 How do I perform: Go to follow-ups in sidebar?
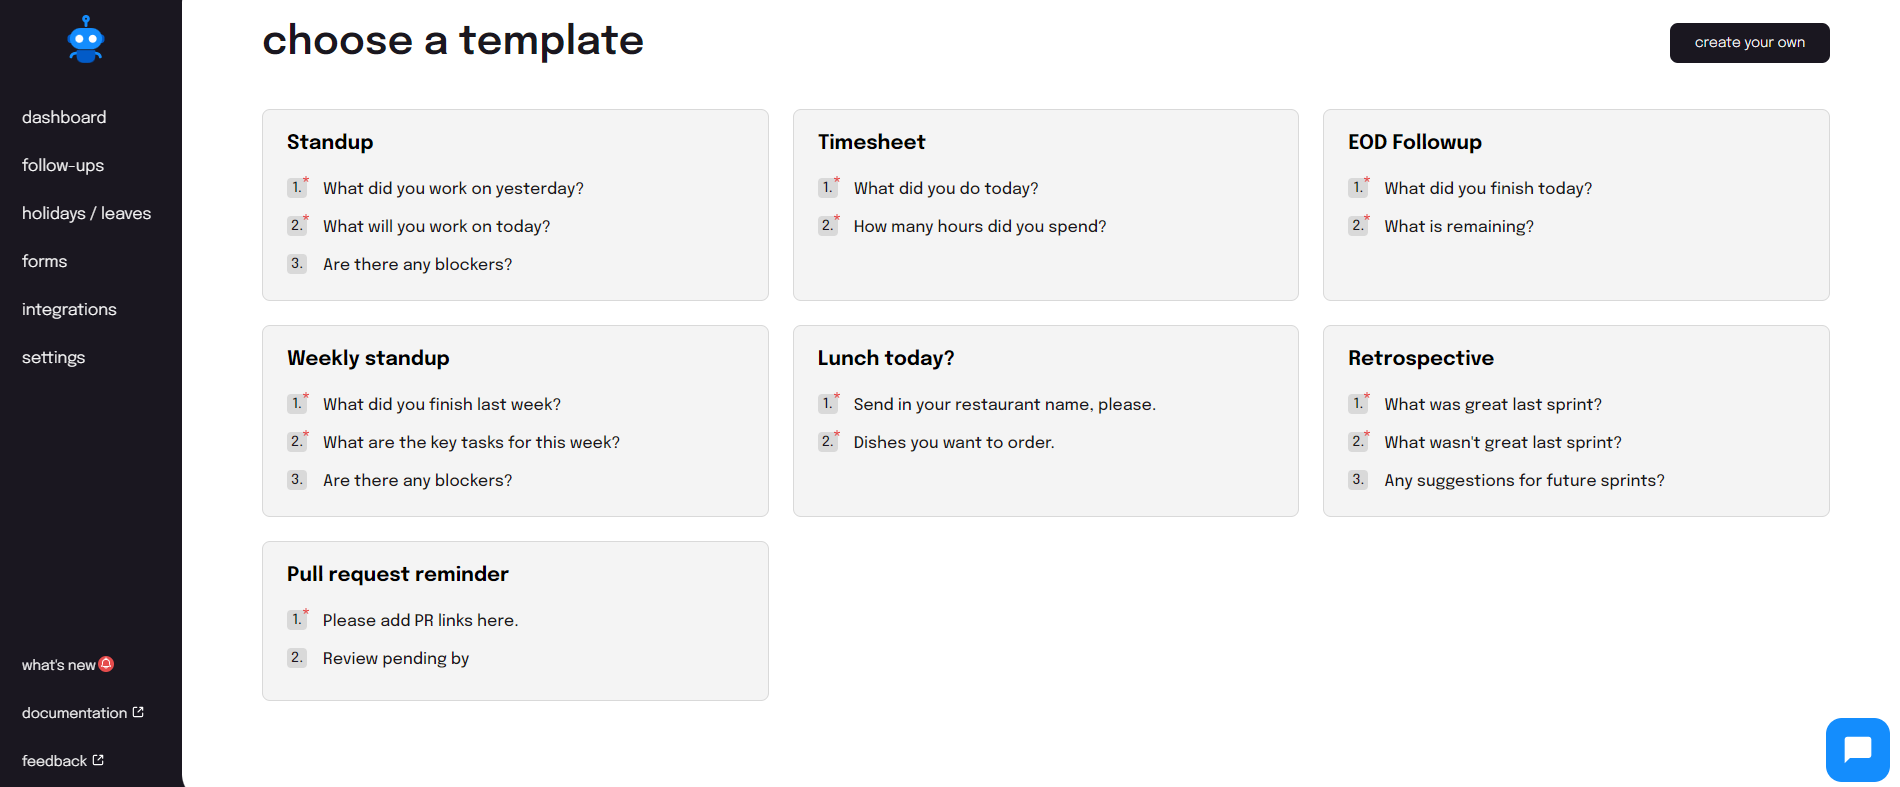point(63,165)
